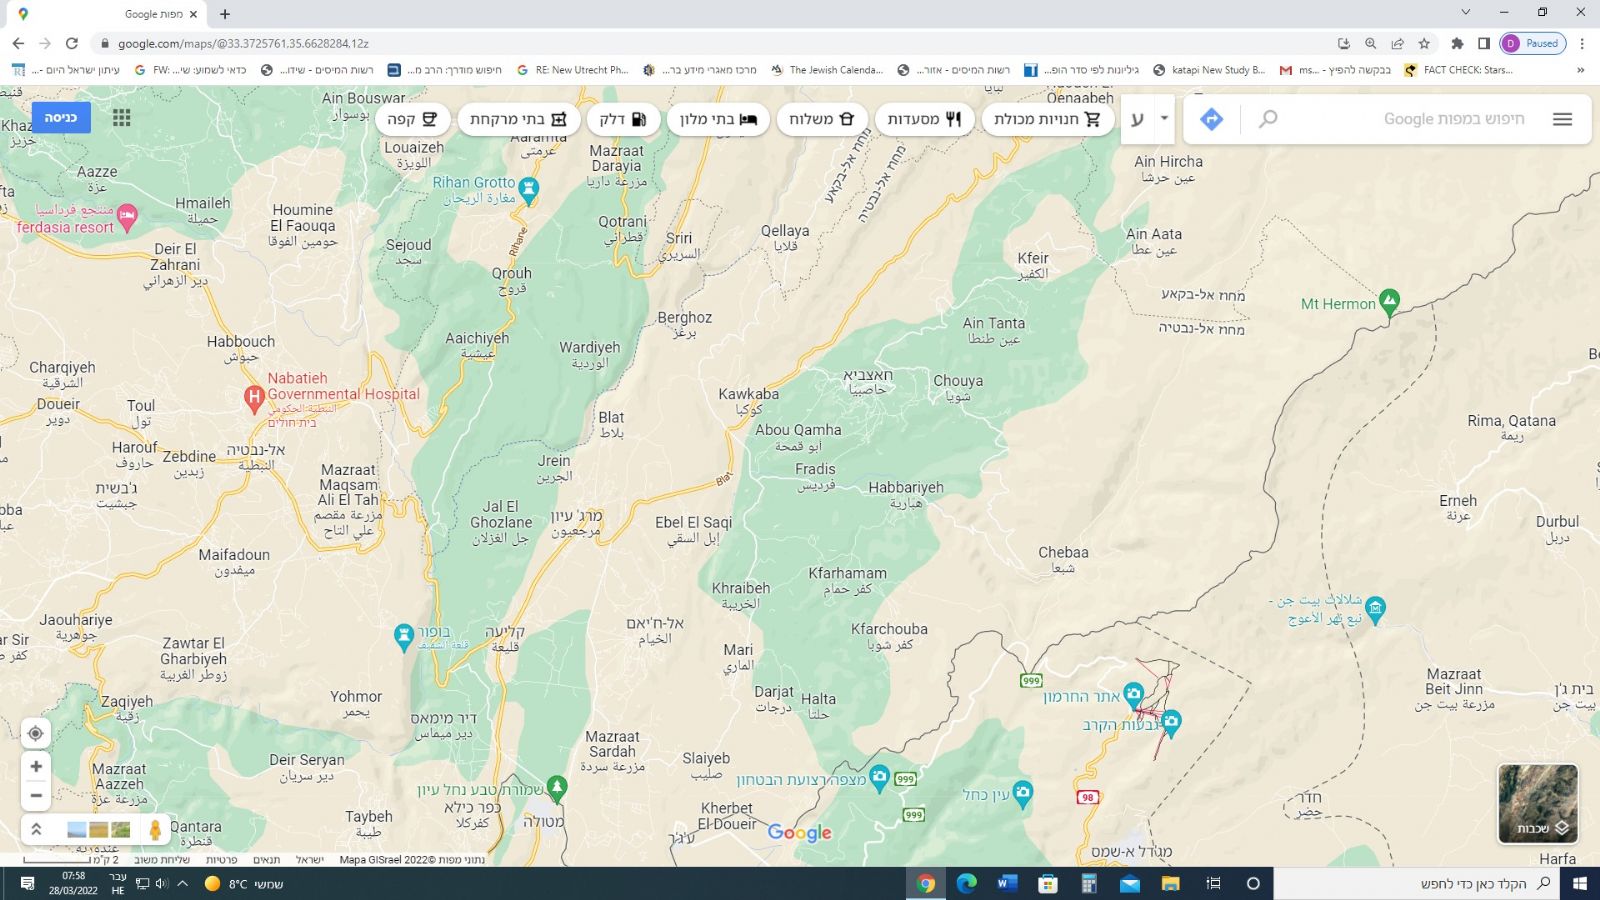Drop the Street View pegman
1600x900 pixels.
[155, 829]
